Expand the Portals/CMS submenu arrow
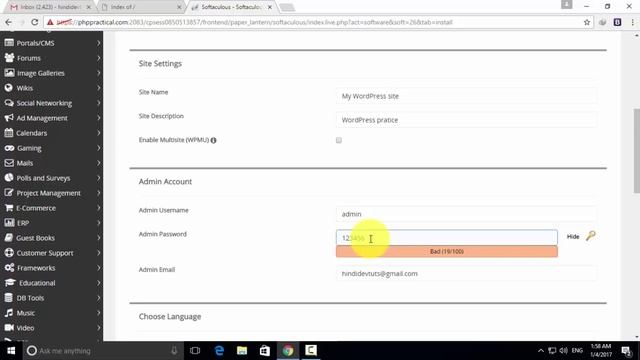Screen dimensions: 640x360 click(98, 43)
